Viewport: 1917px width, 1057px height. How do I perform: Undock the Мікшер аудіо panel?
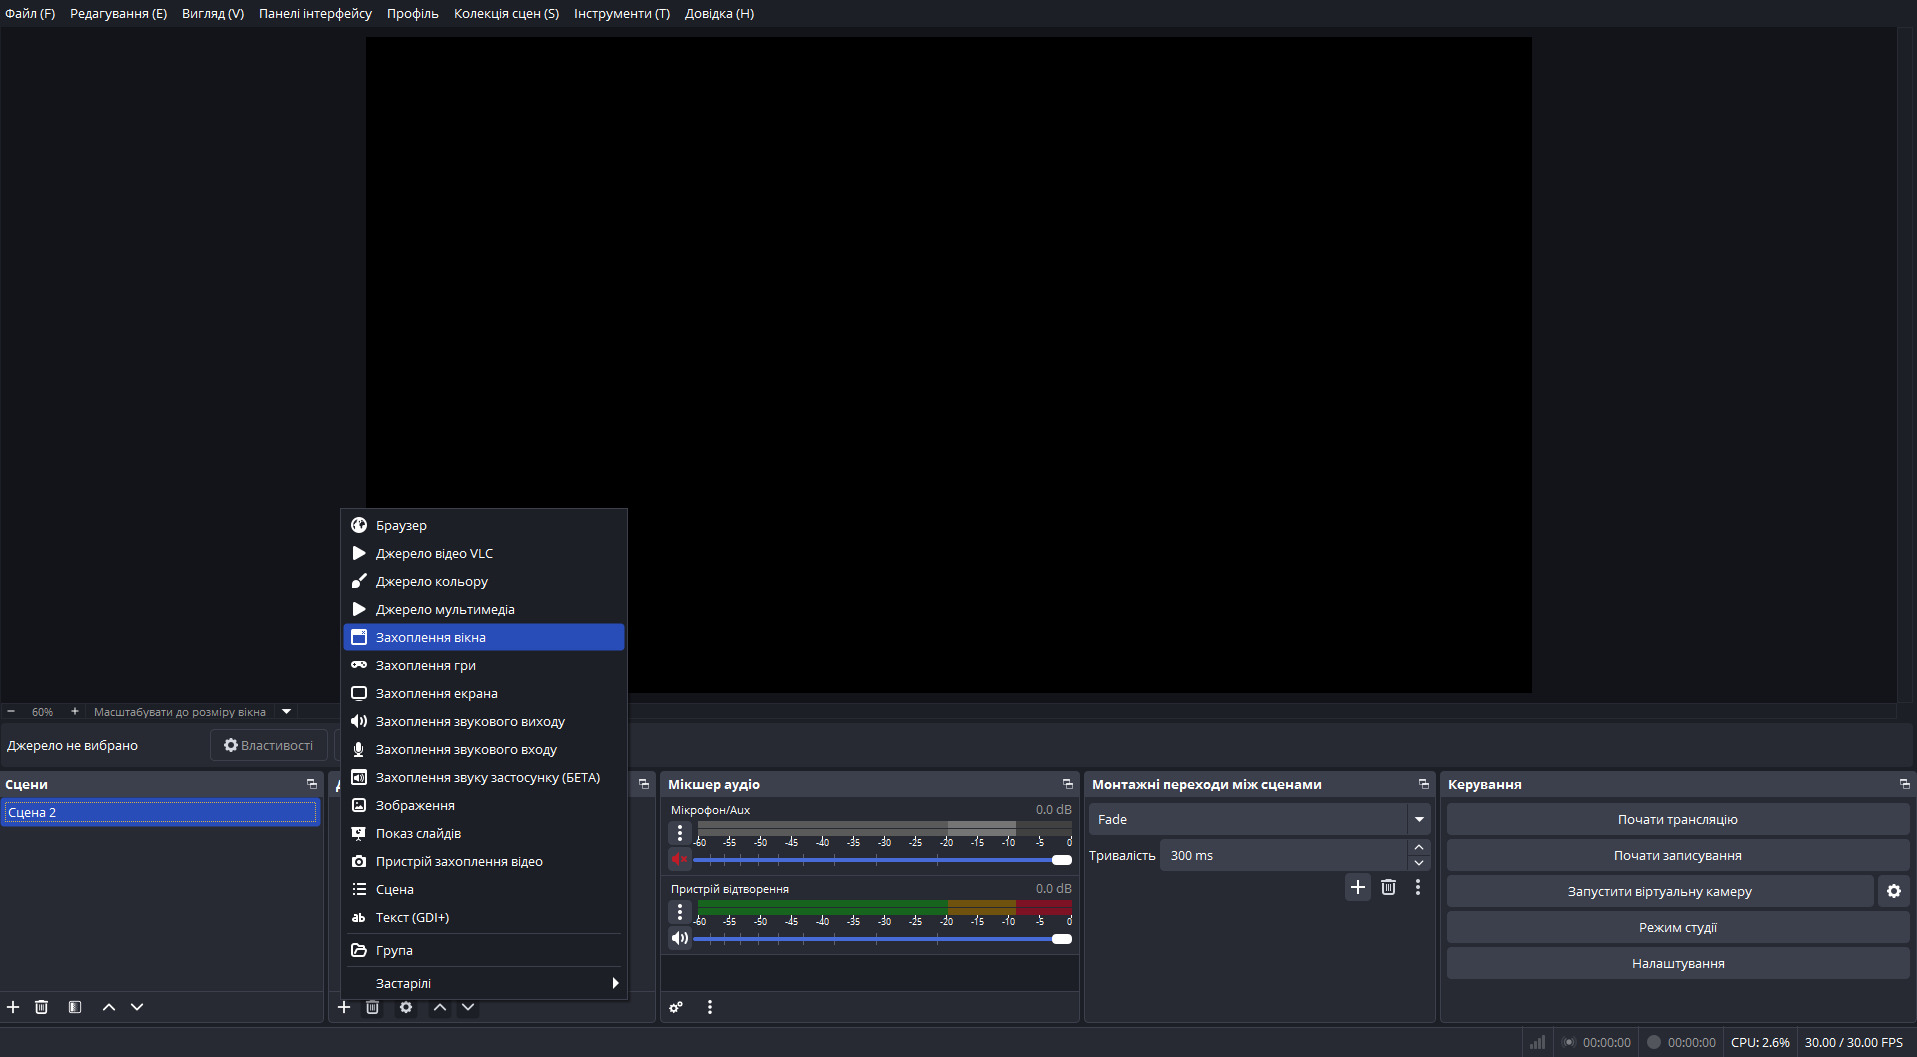[x=1067, y=784]
